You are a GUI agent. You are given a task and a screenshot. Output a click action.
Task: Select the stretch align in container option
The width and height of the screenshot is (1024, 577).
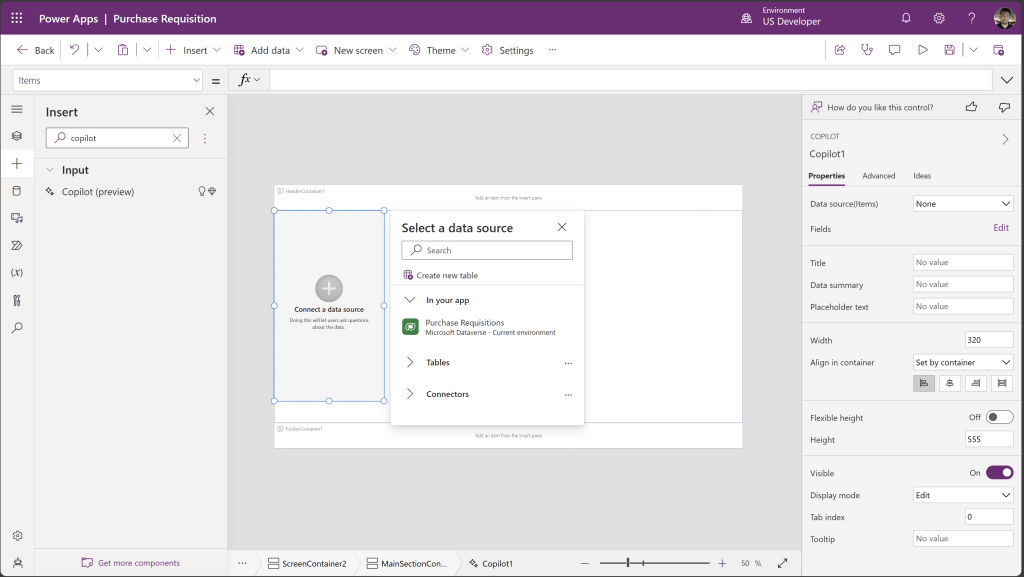[1001, 383]
